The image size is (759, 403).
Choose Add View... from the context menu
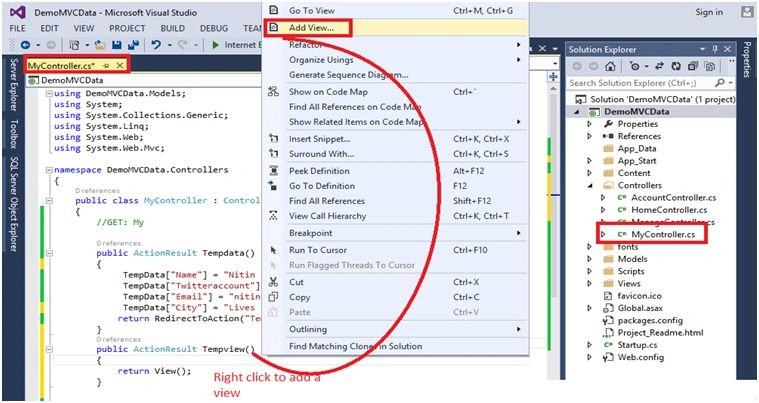coord(395,28)
